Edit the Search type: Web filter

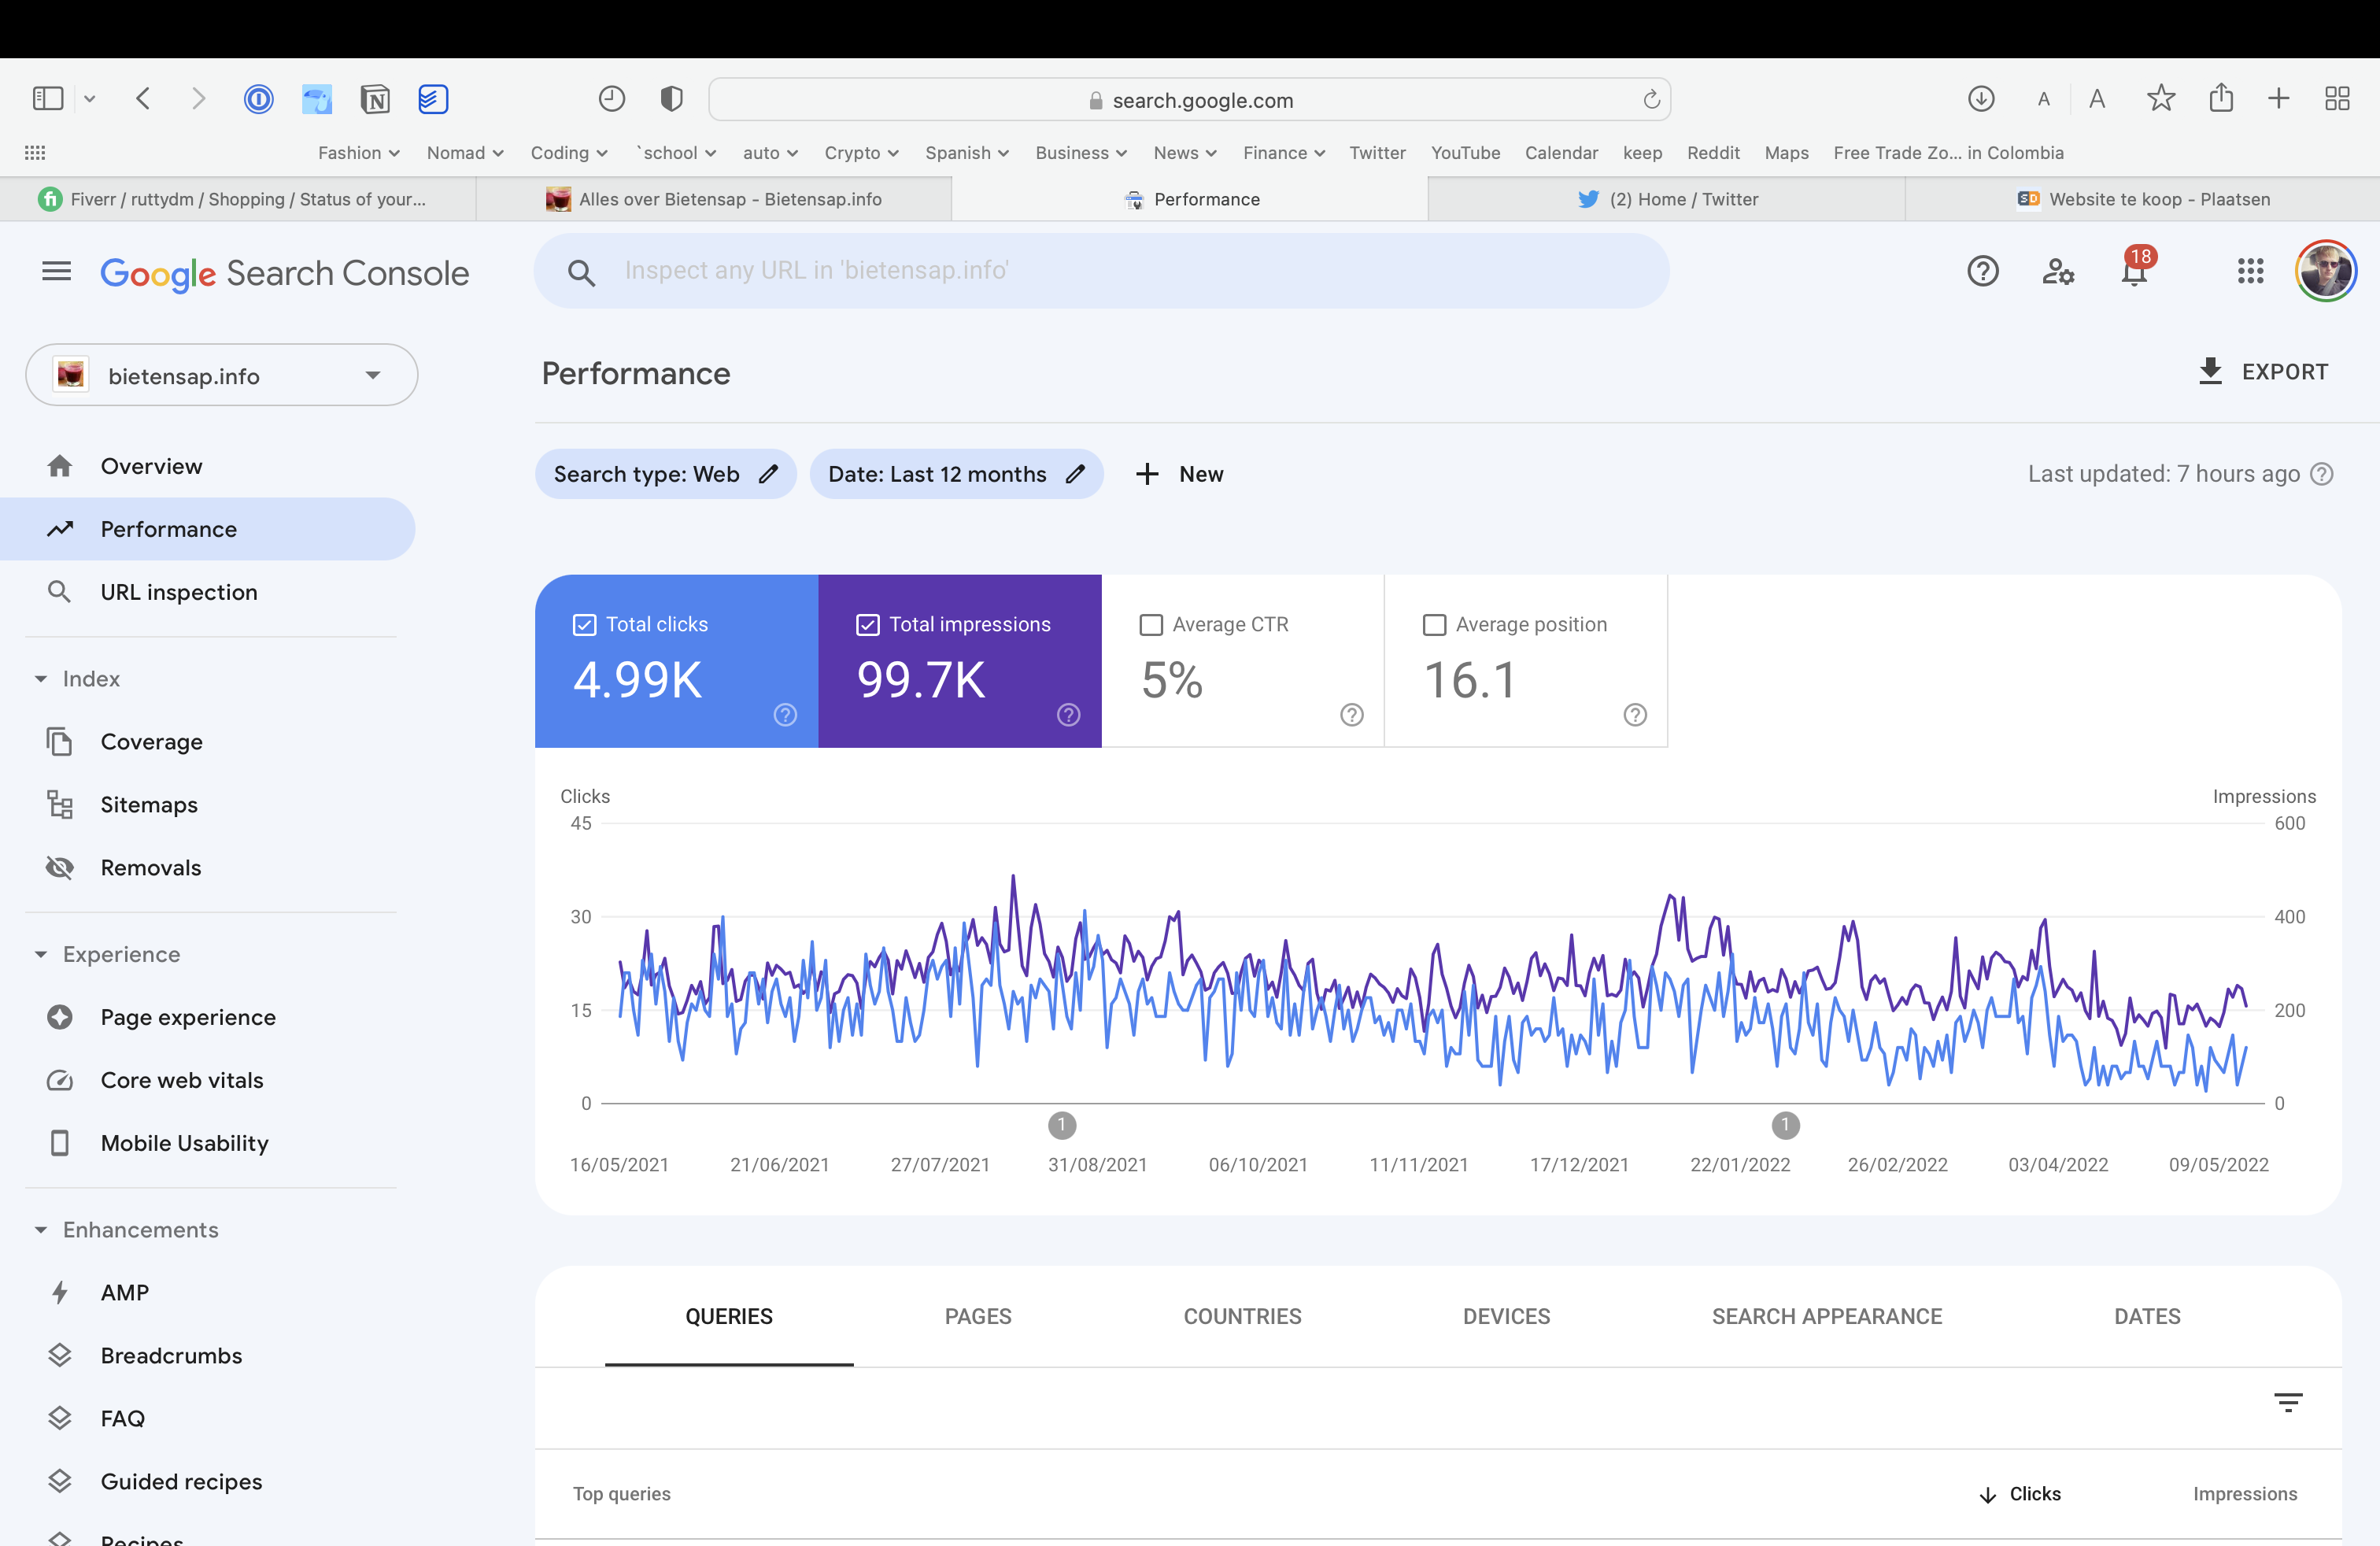666,474
